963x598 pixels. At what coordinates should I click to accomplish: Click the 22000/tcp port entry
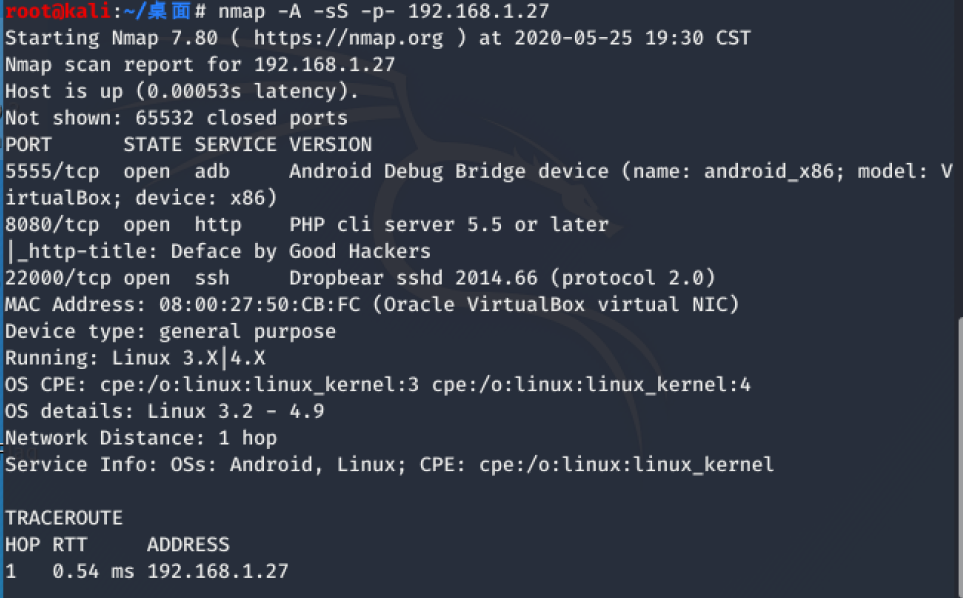tap(58, 278)
